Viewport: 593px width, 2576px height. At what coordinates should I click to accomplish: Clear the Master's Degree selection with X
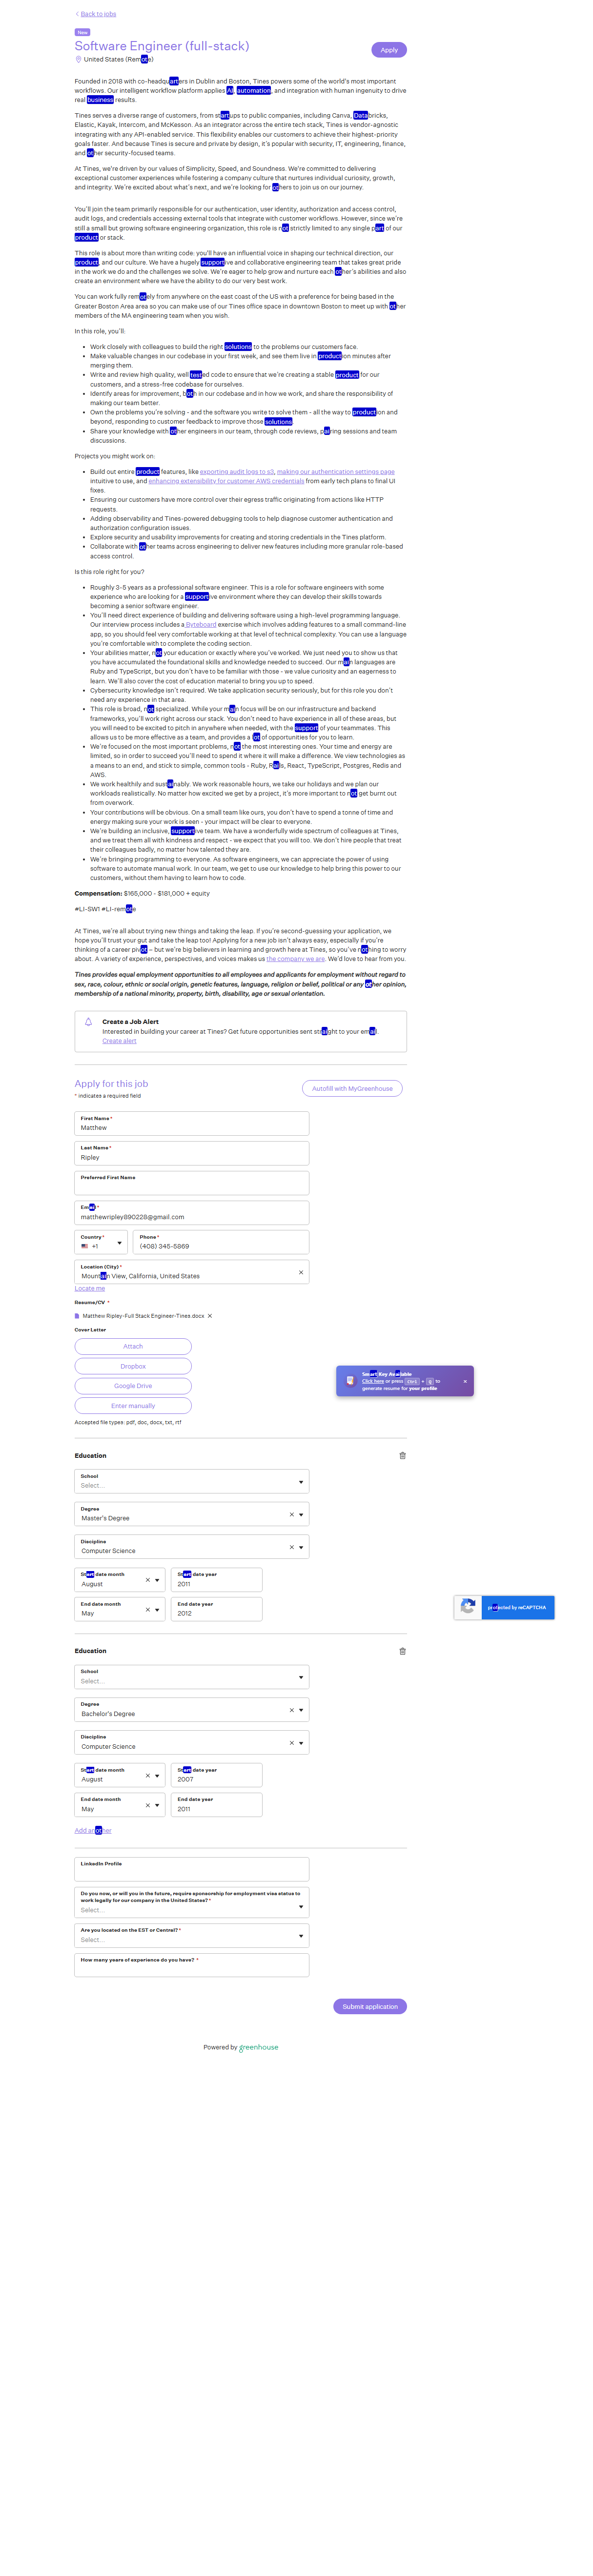coord(291,1514)
